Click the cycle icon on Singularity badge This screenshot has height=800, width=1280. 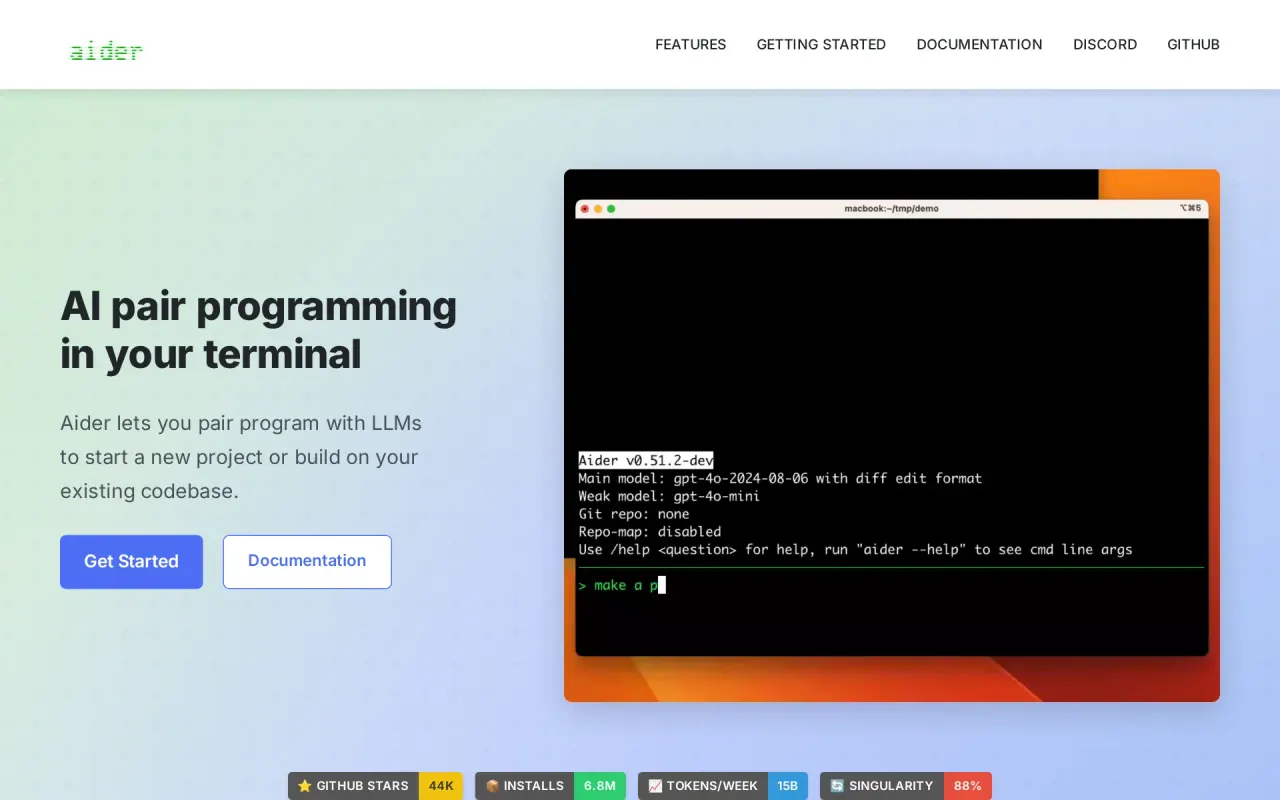click(837, 786)
